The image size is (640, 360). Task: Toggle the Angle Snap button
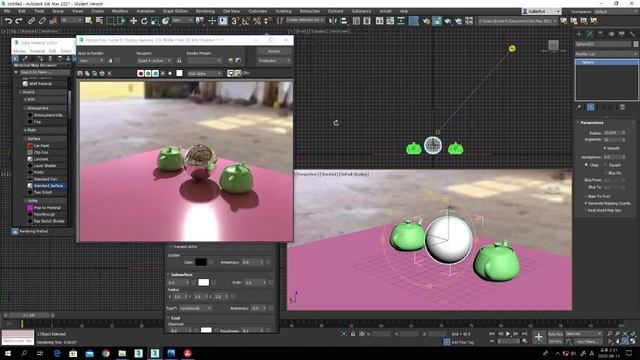click(246, 21)
